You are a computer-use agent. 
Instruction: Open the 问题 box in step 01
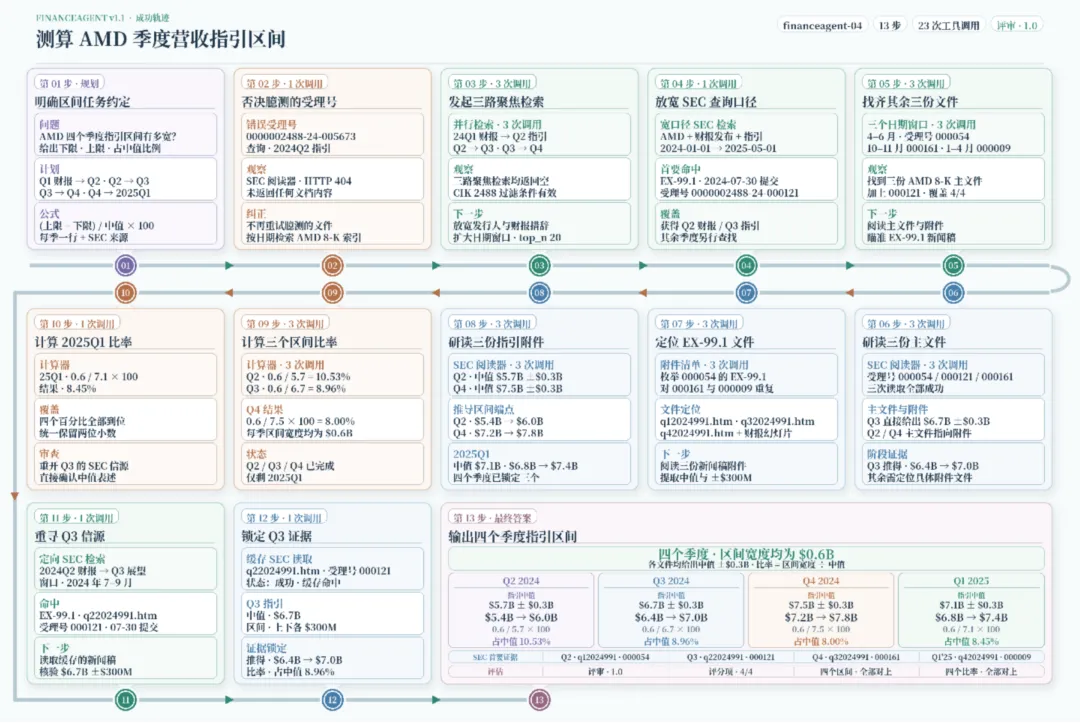125,134
